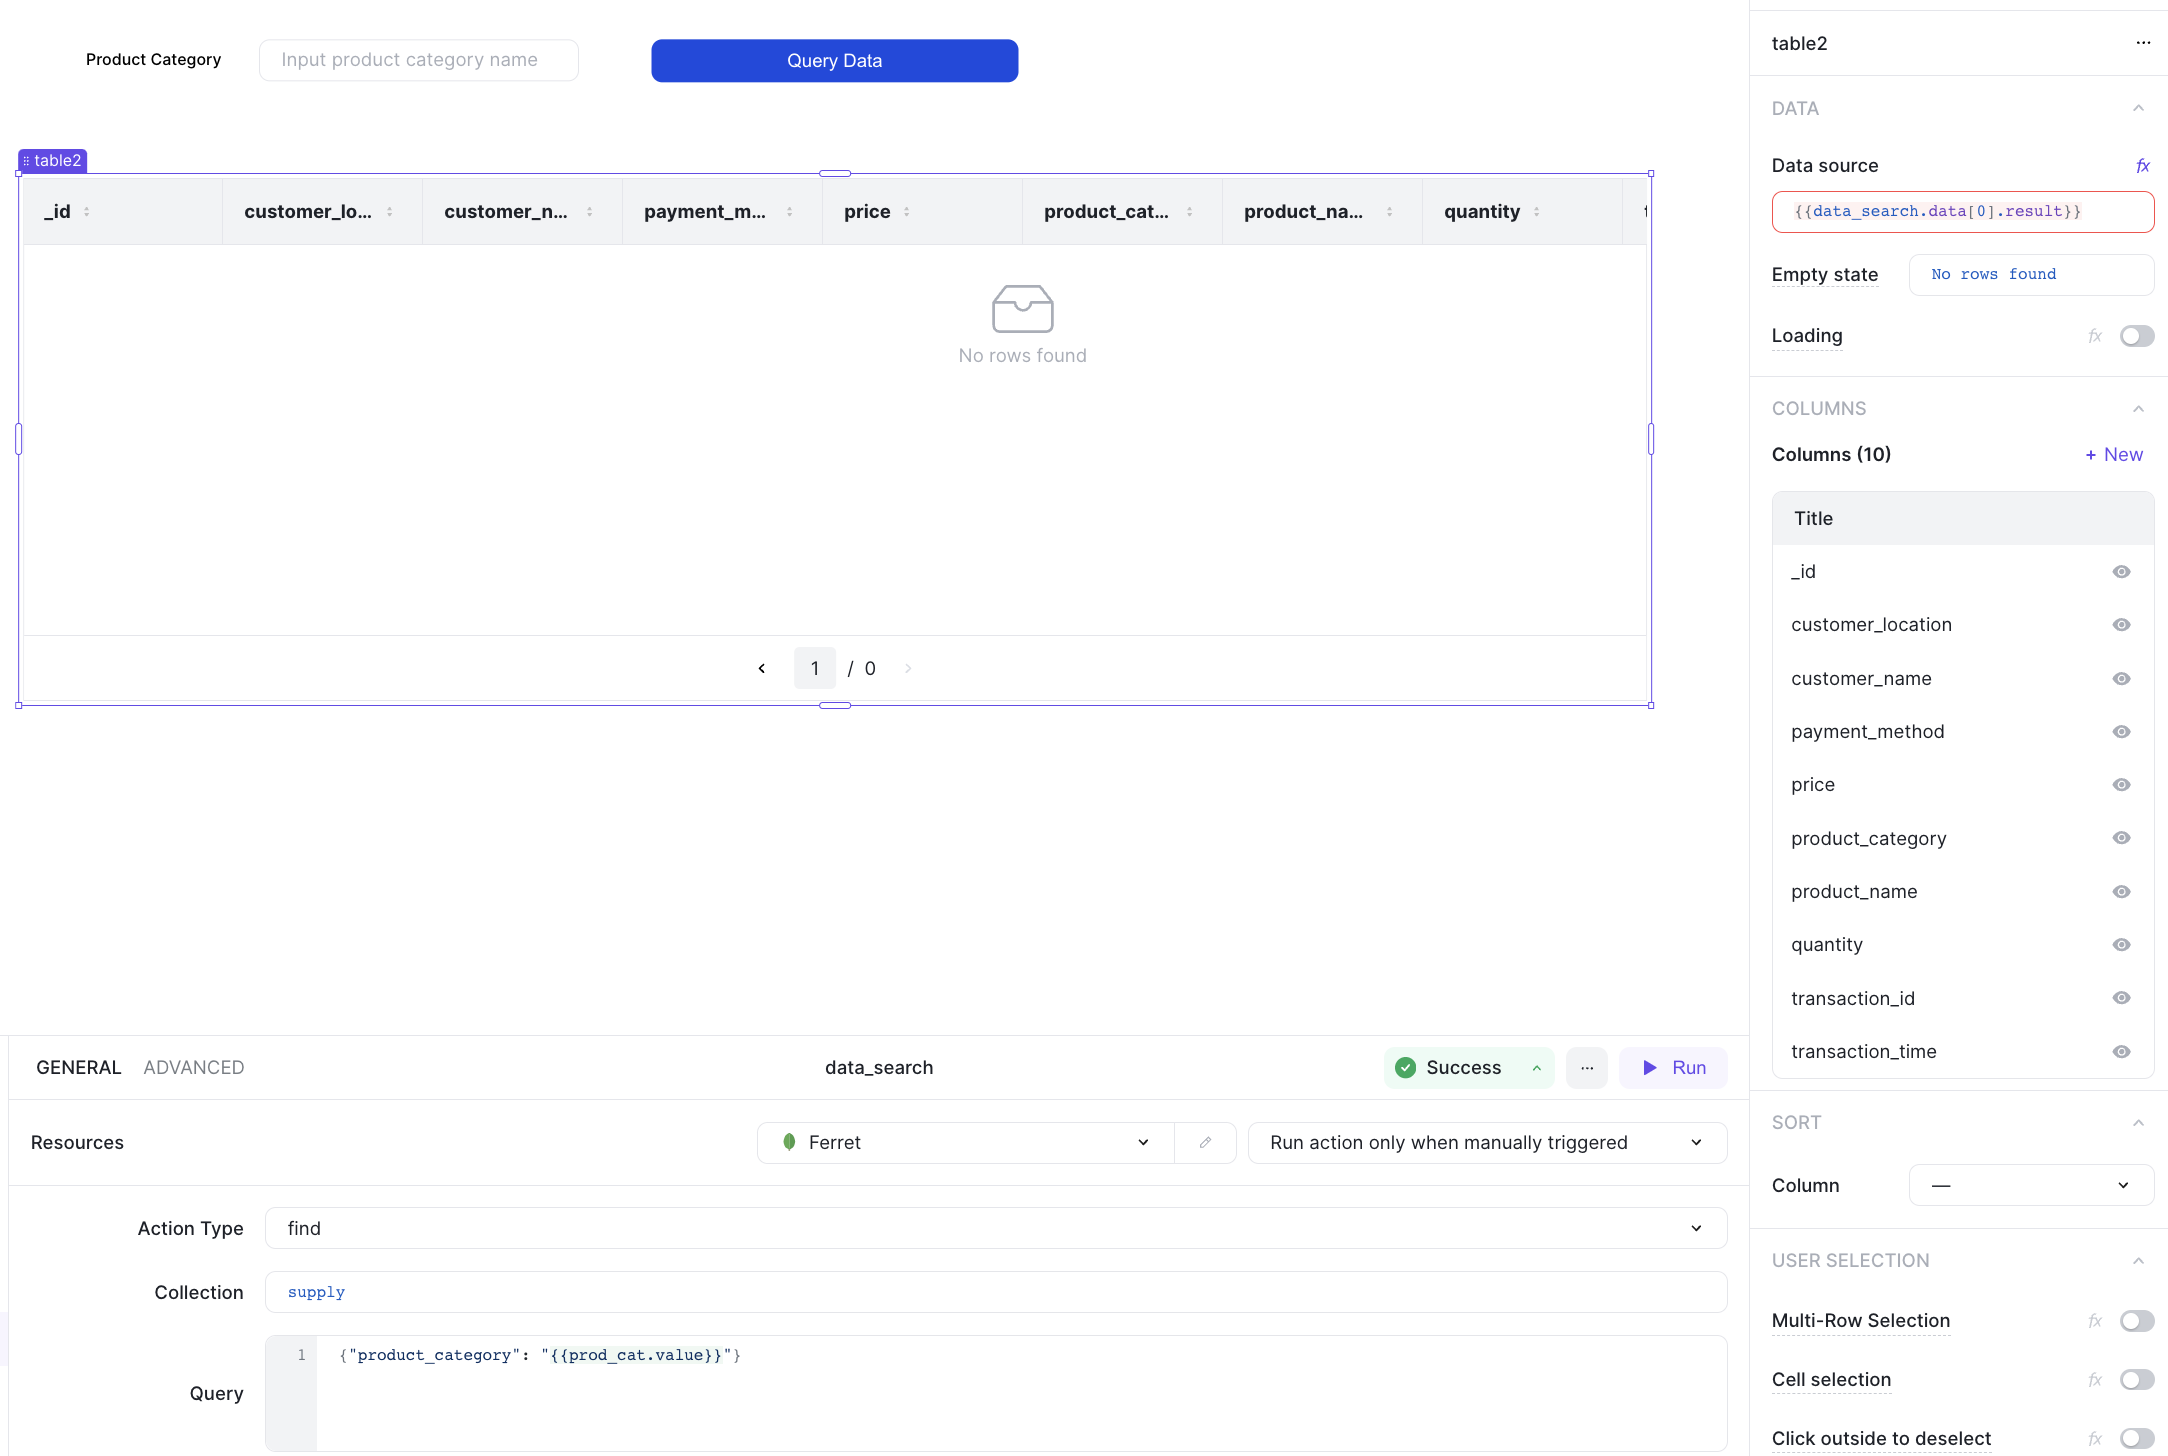This screenshot has height=1456, width=2168.
Task: Go to next table page
Action: tap(908, 667)
